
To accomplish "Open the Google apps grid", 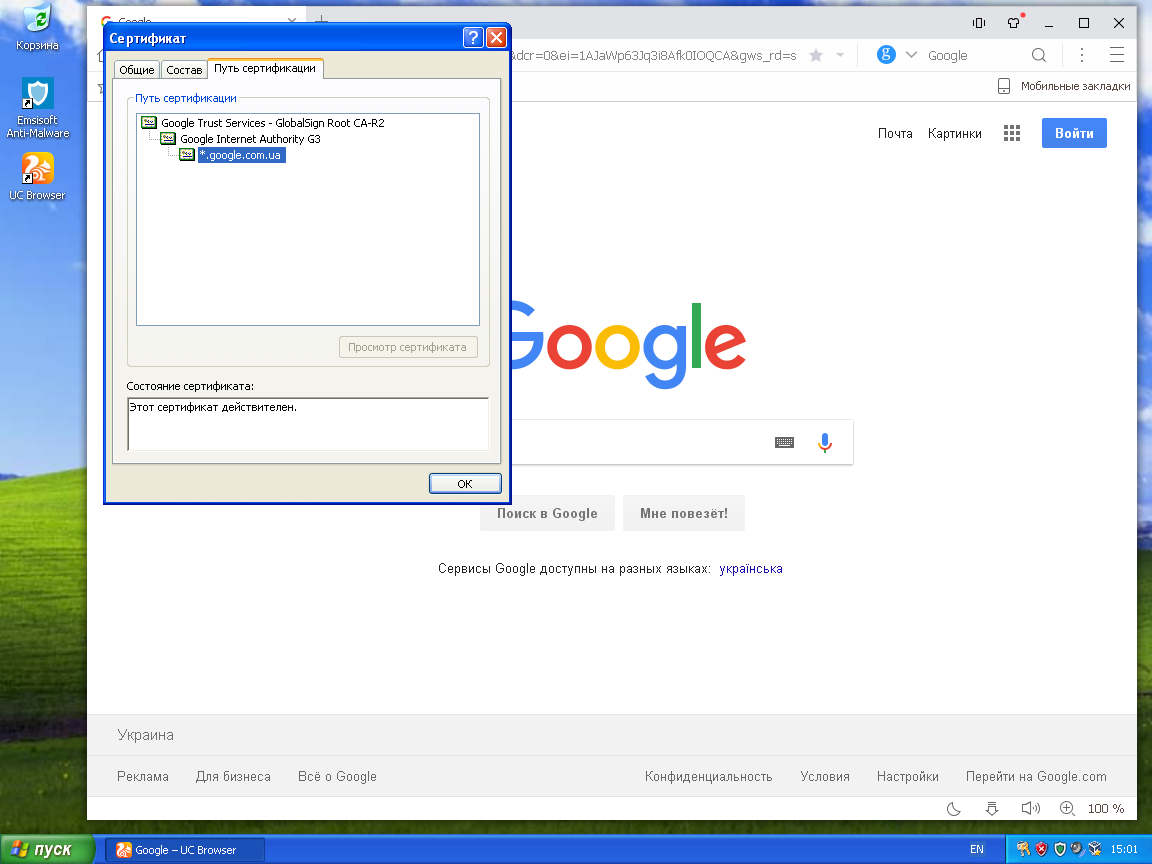I will pyautogui.click(x=1011, y=132).
